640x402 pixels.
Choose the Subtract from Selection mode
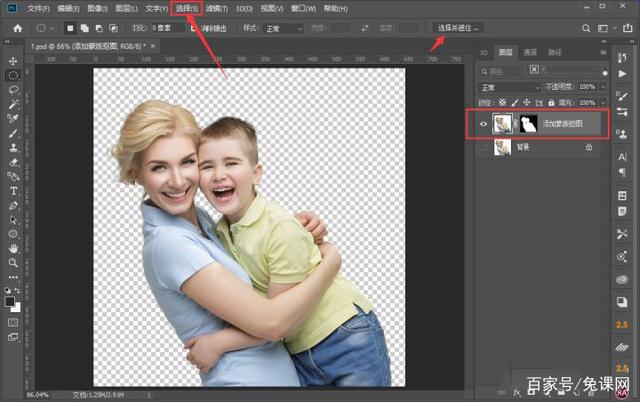tap(99, 28)
